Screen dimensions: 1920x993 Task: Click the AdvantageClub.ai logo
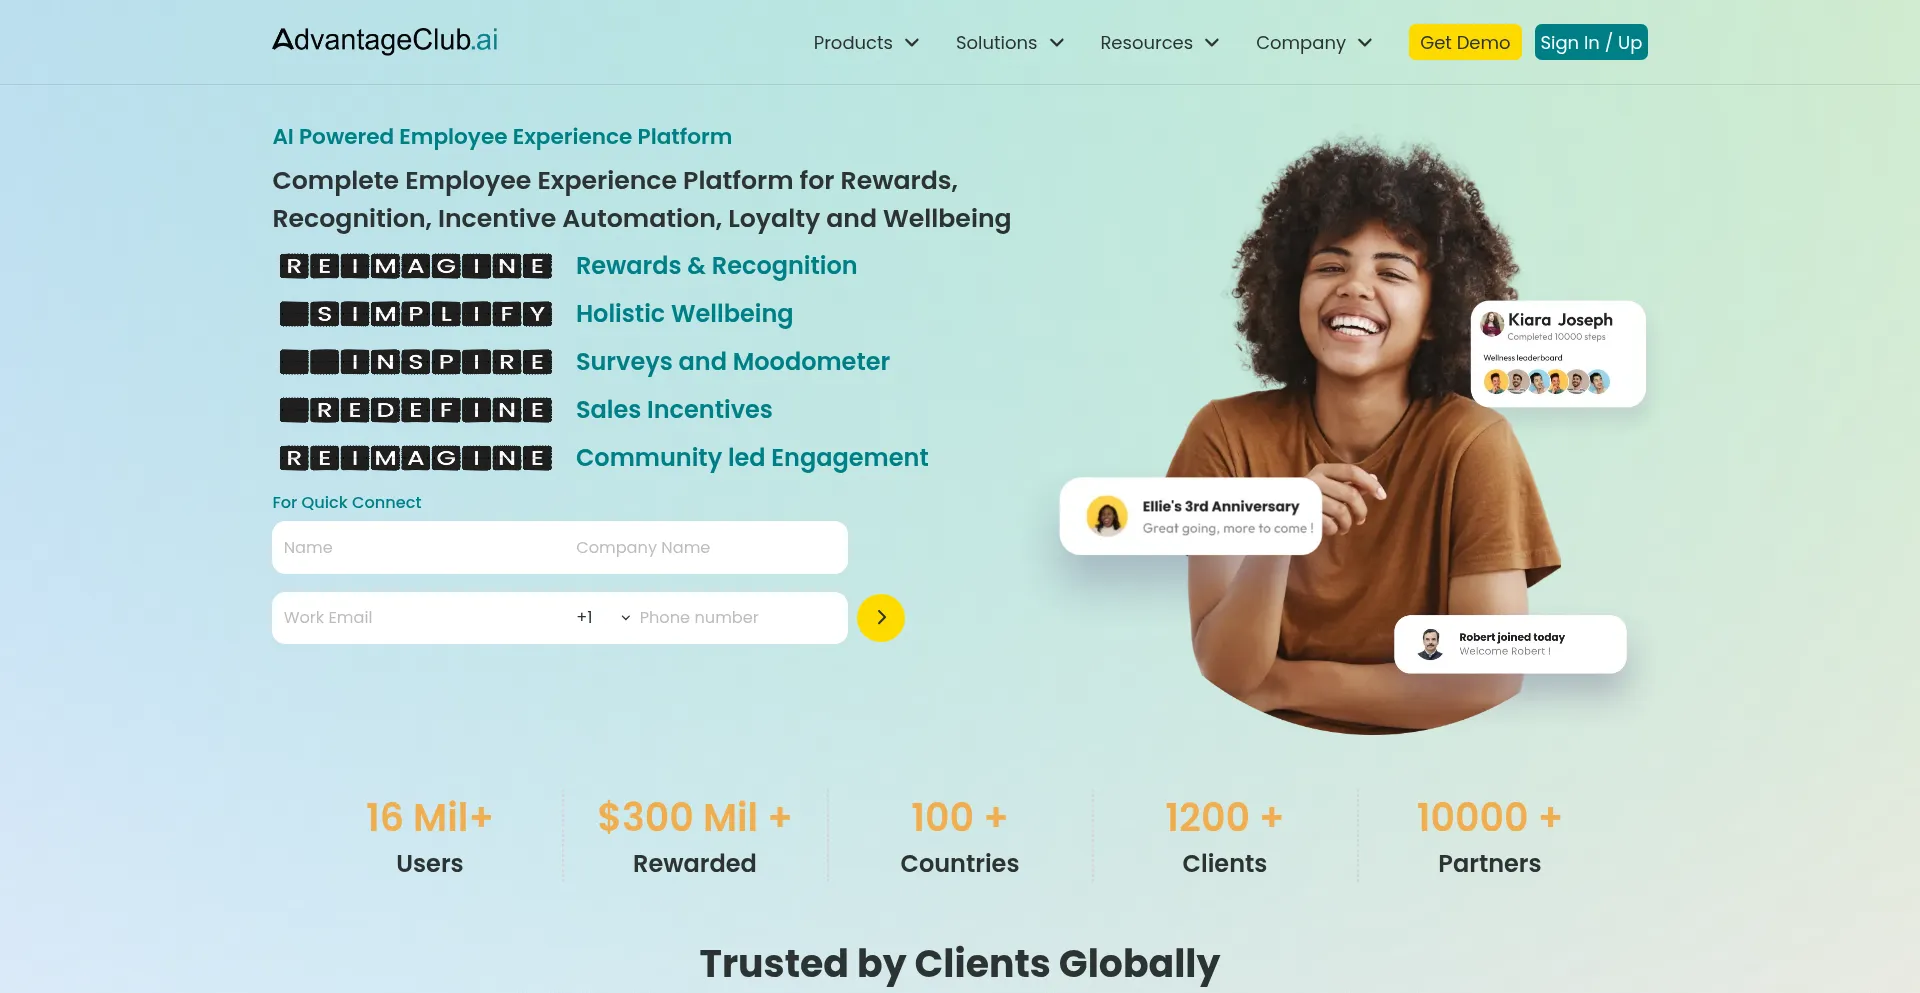tap(385, 40)
